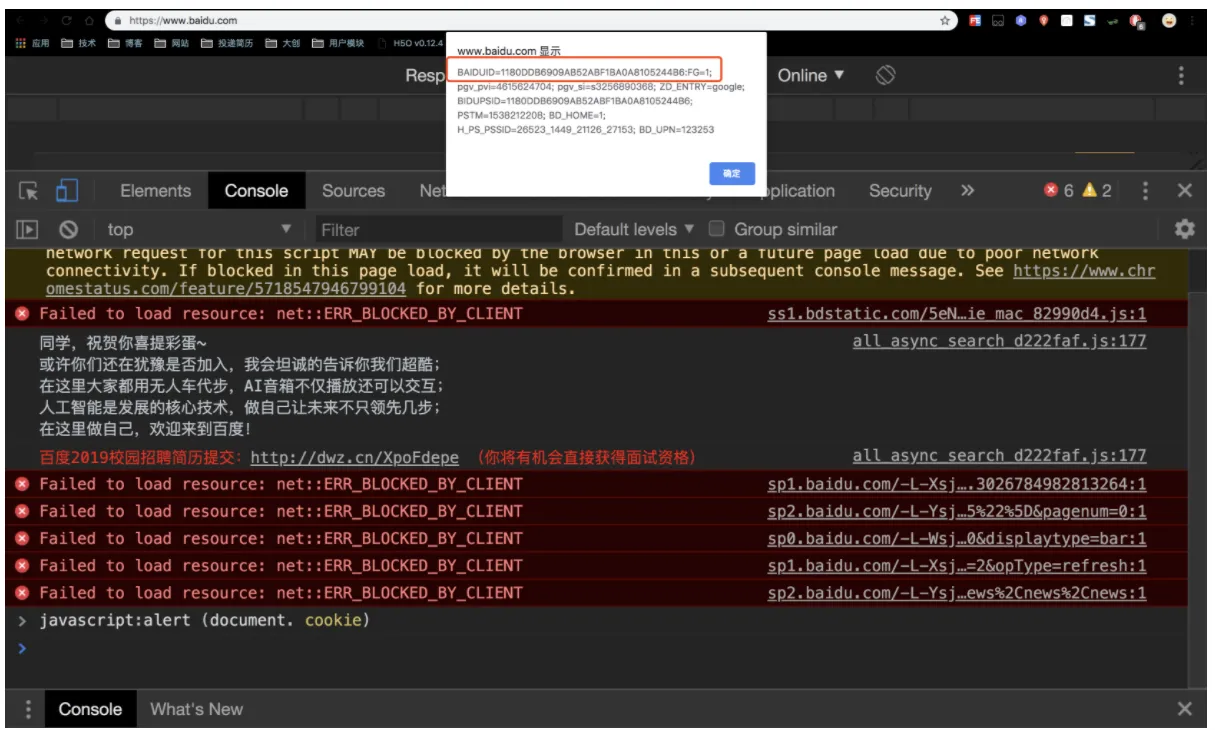This screenshot has width=1215, height=730.
Task: Open the 网站 bookmarks folder
Action: click(171, 43)
